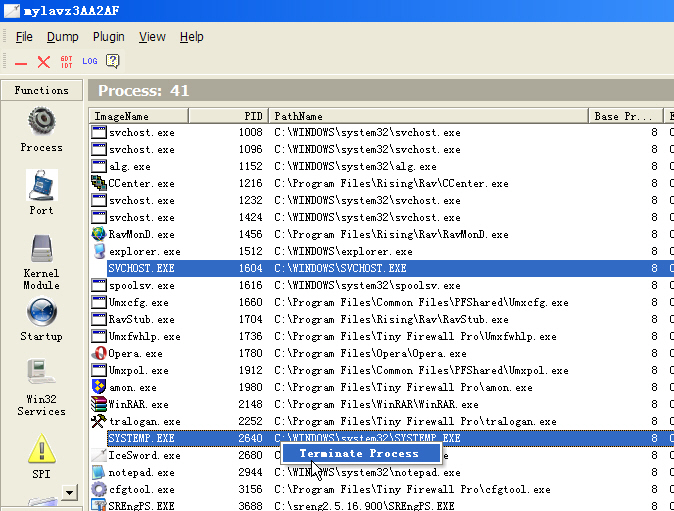The height and width of the screenshot is (511, 674).
Task: Click the Process: 41 header banner
Action: [x=381, y=90]
